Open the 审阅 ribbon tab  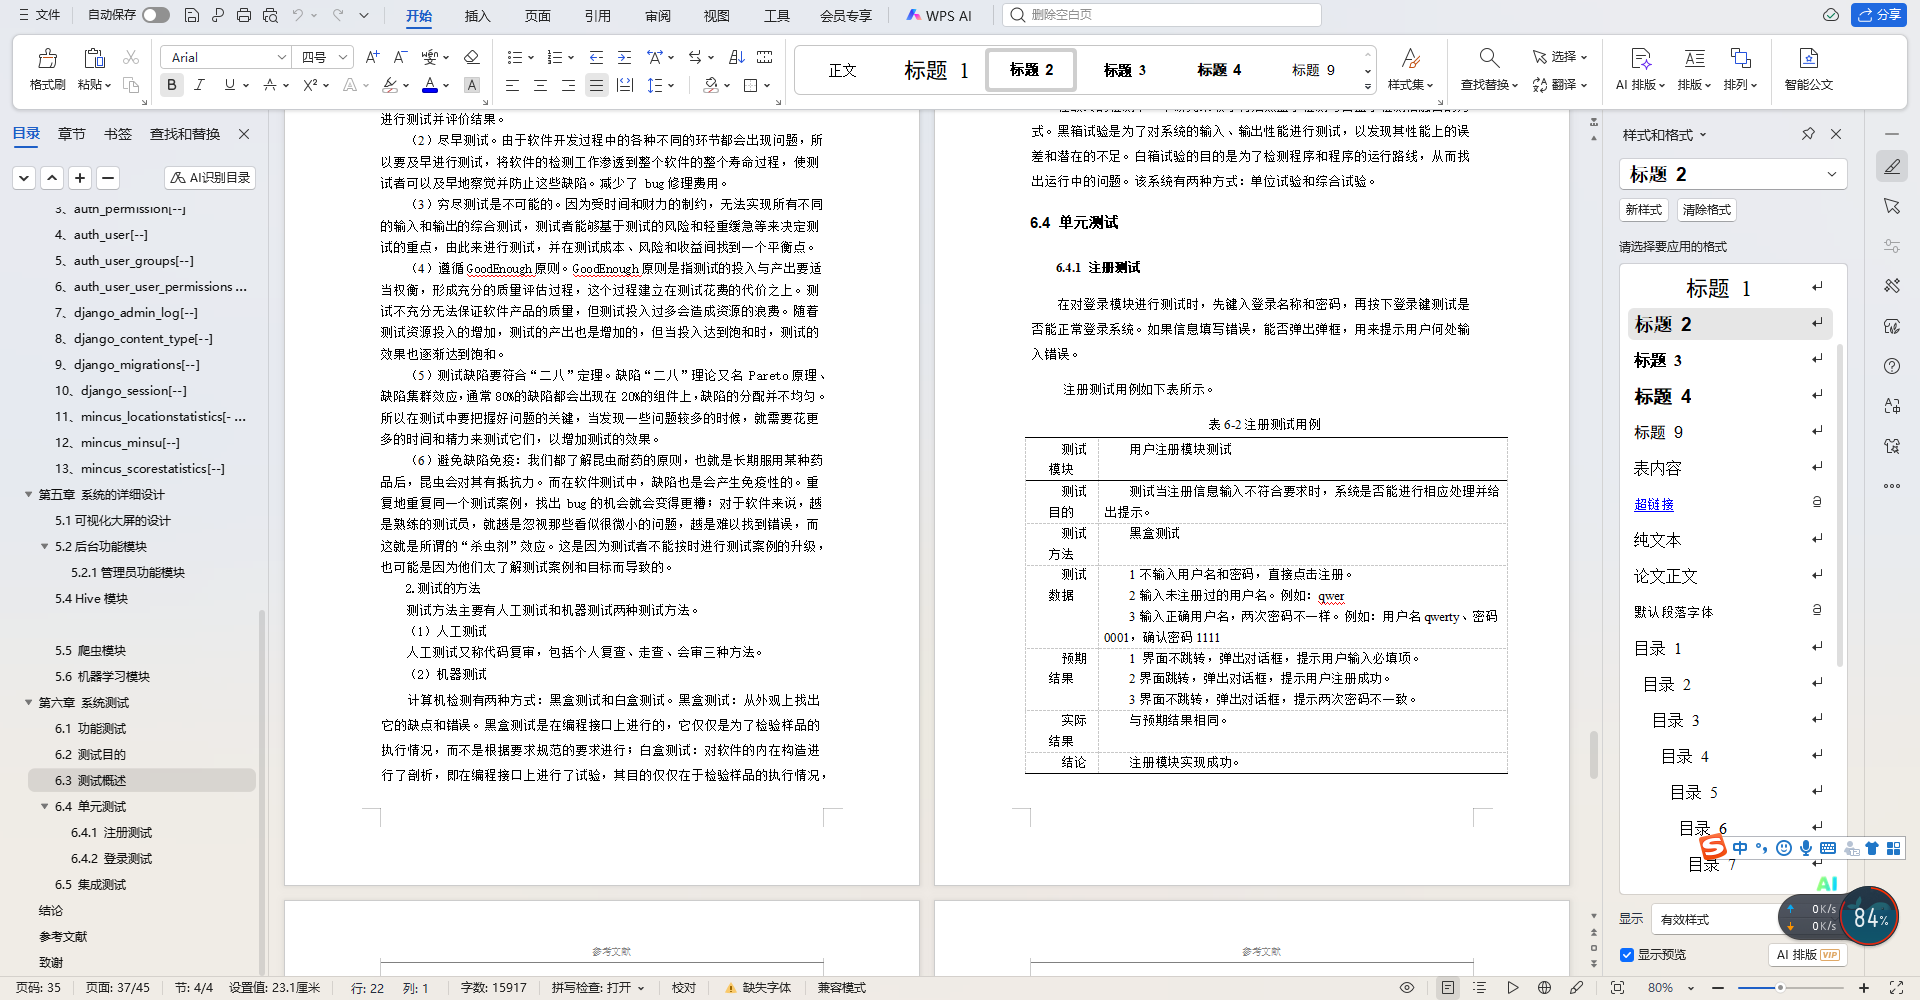[x=658, y=15]
